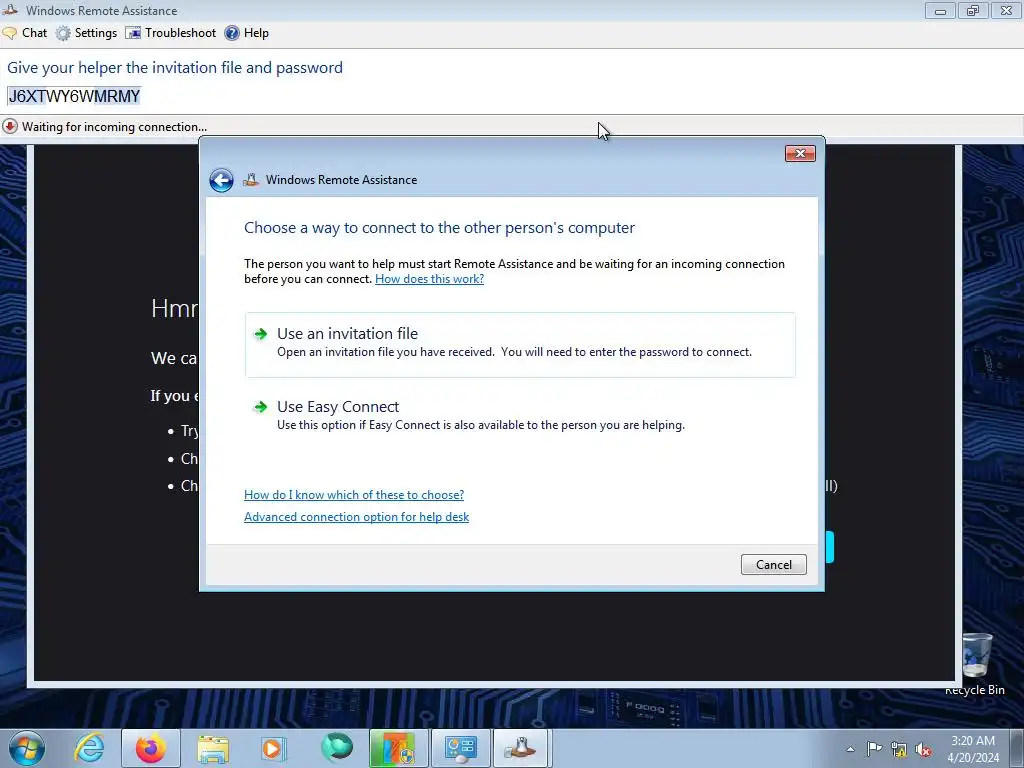Click the Settings gear icon
Screen dimensions: 1024x768
pyautogui.click(x=63, y=33)
